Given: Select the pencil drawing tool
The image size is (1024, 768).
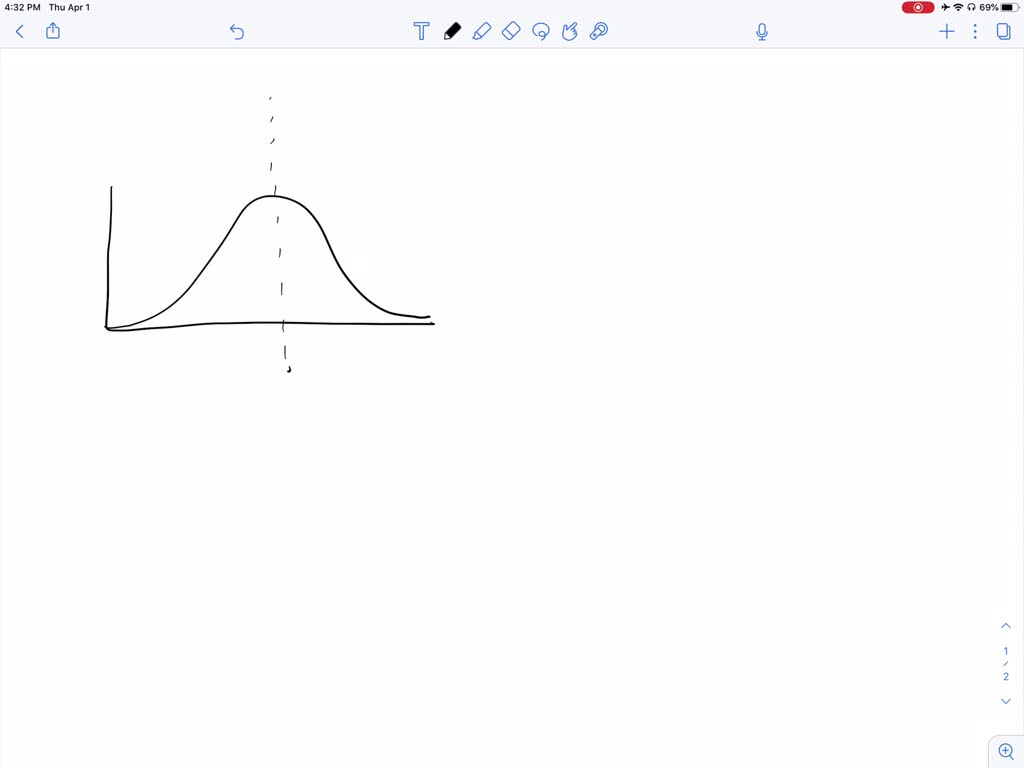Looking at the screenshot, I should [x=452, y=31].
